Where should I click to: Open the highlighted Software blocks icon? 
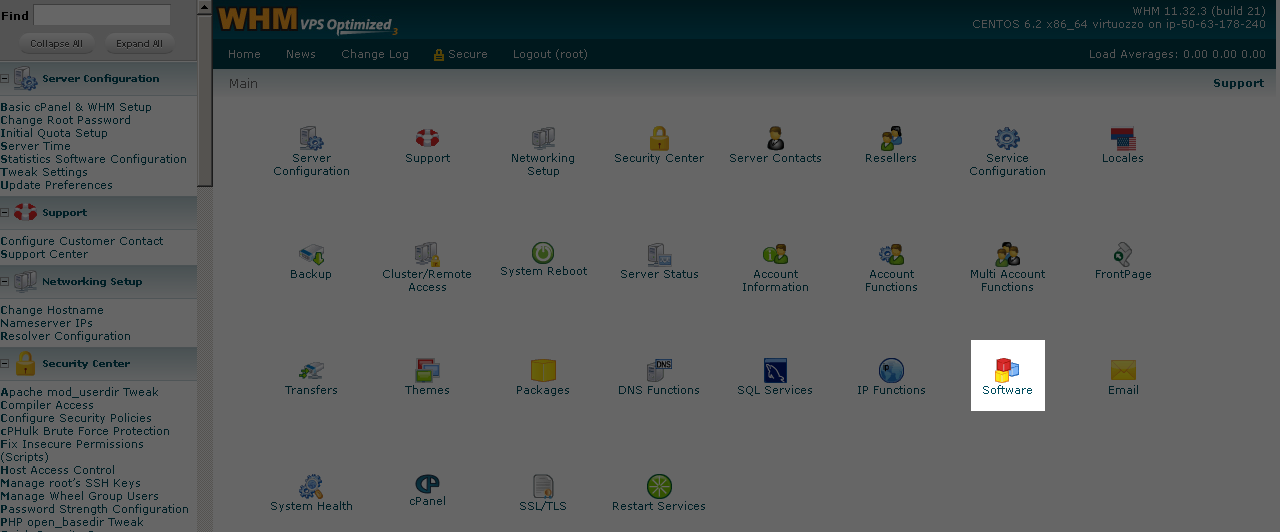tap(1007, 370)
